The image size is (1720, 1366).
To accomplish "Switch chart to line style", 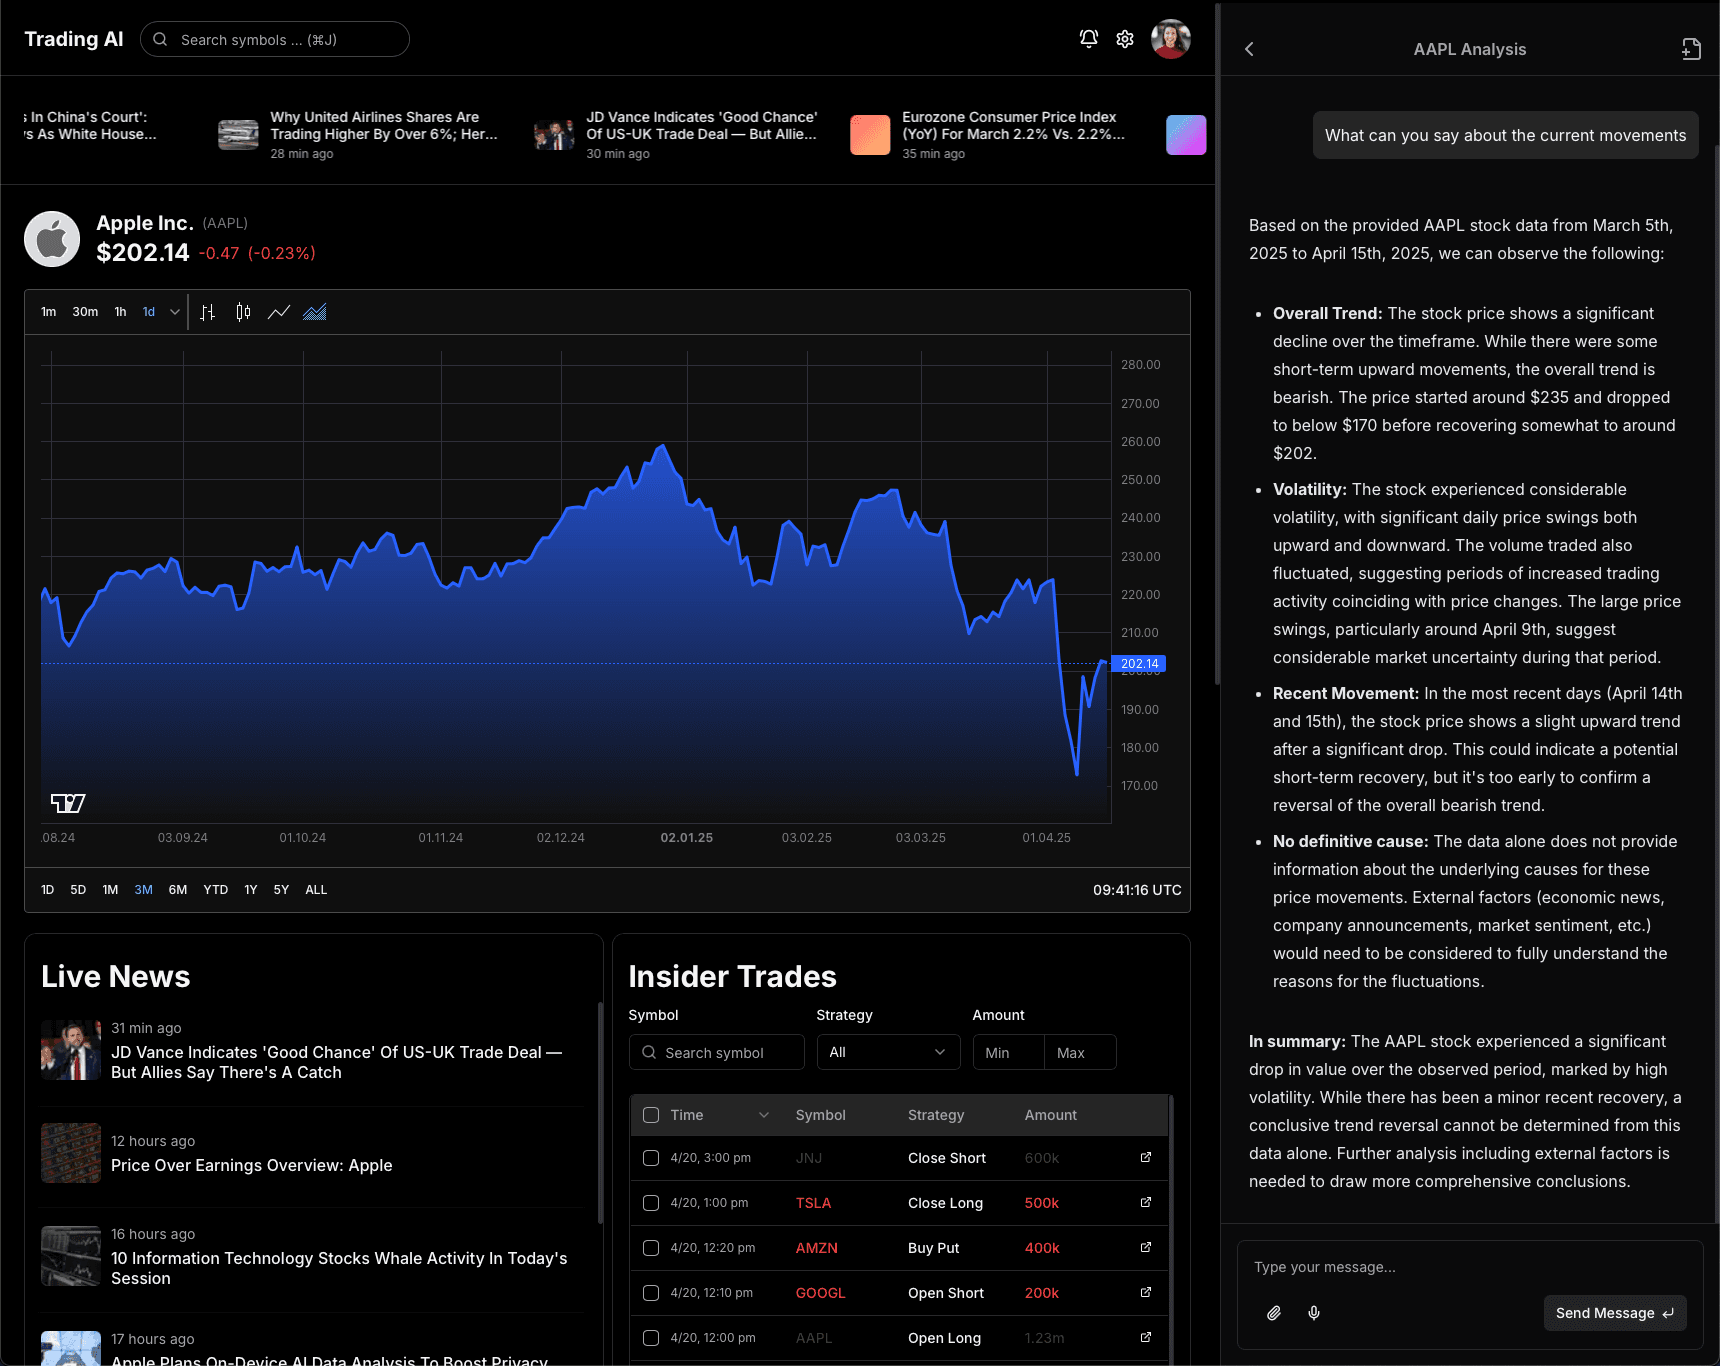I will 279,312.
